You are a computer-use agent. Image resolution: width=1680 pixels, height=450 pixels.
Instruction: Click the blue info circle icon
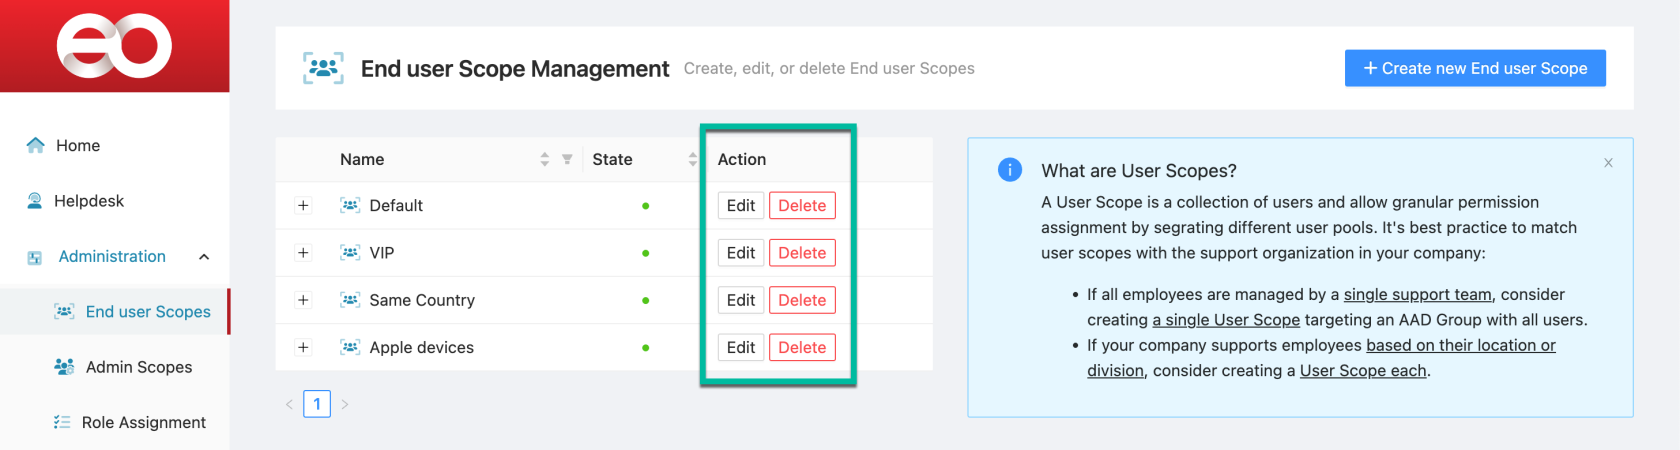tap(1010, 170)
